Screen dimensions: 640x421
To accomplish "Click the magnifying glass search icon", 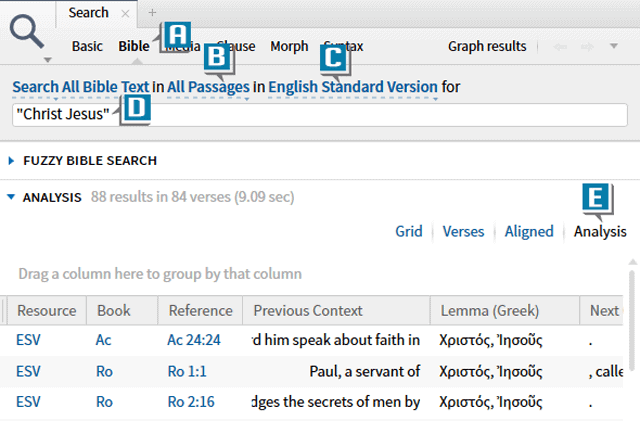I will point(28,31).
